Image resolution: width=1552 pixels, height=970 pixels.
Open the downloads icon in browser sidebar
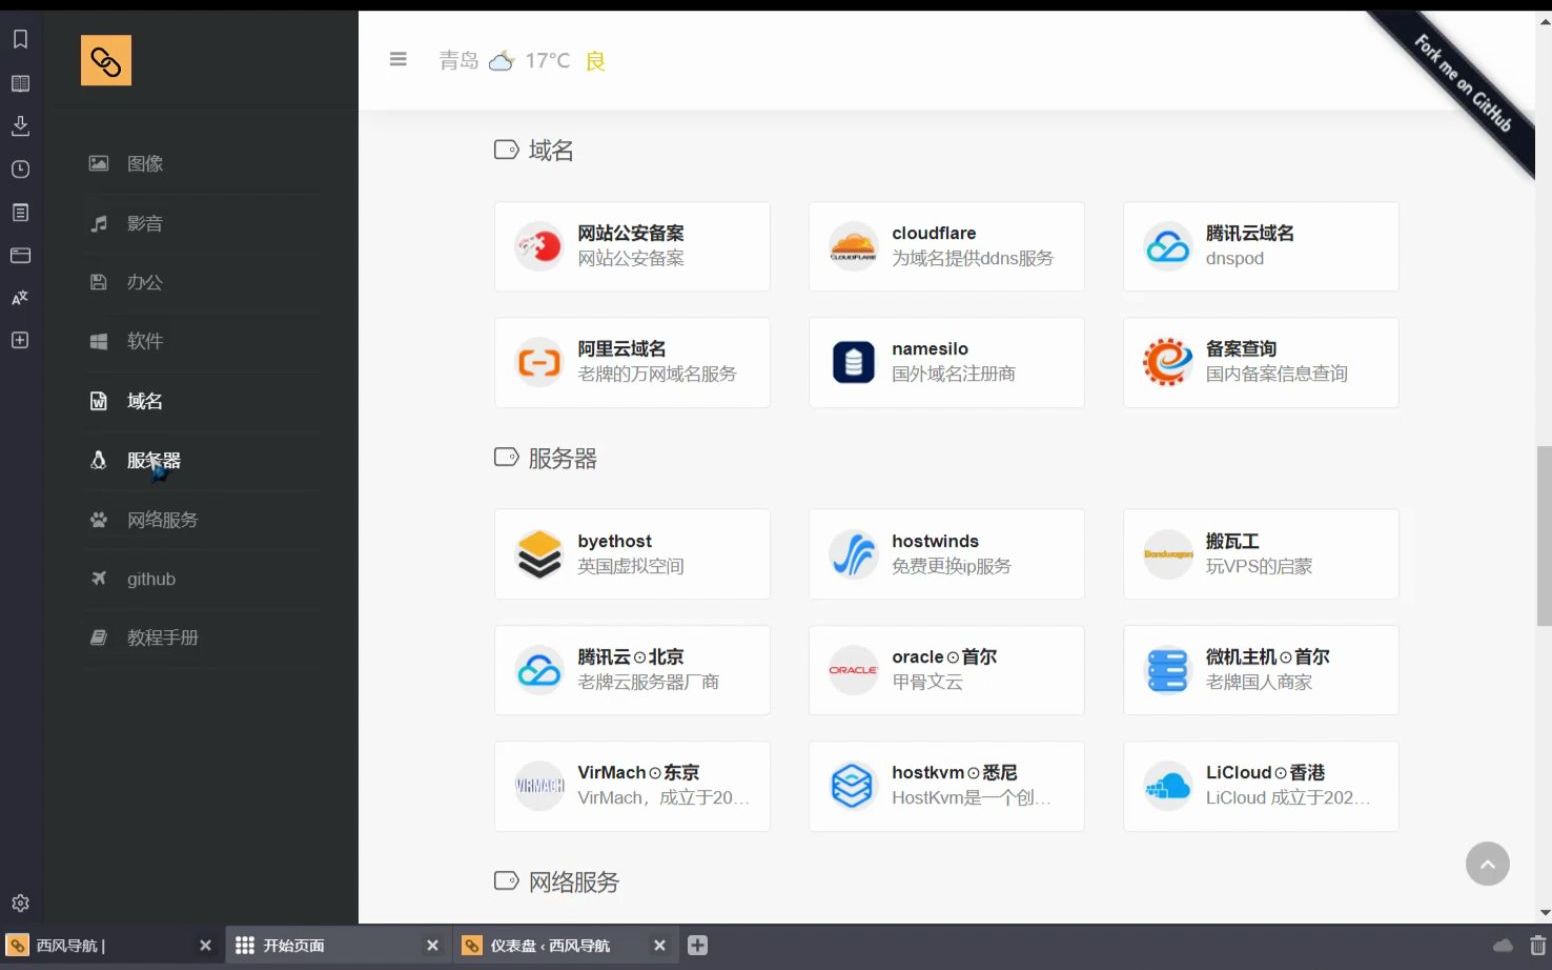tap(20, 126)
